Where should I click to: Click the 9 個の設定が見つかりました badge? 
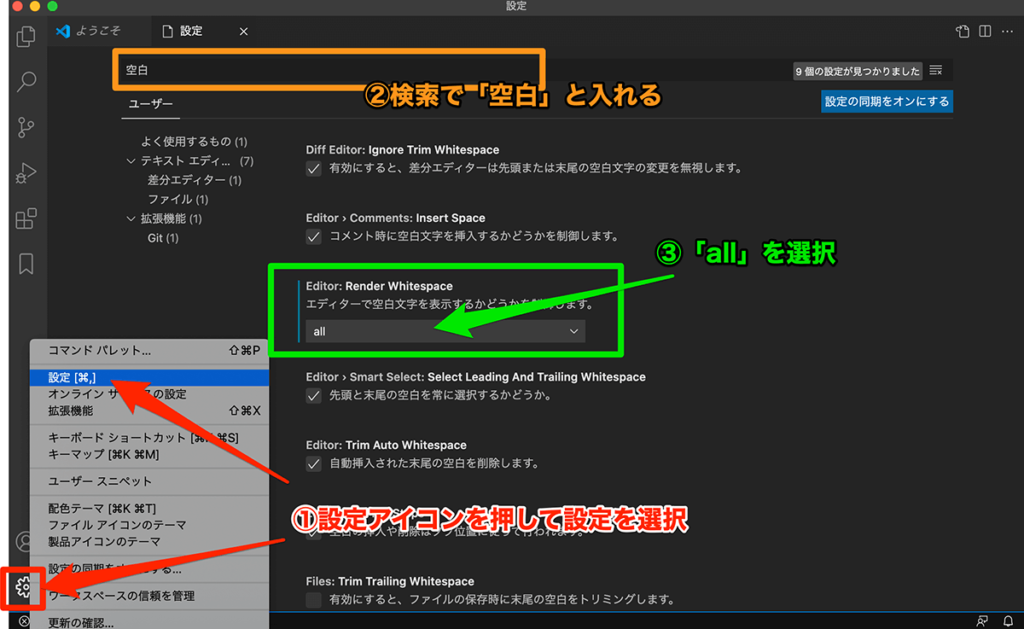pyautogui.click(x=857, y=71)
